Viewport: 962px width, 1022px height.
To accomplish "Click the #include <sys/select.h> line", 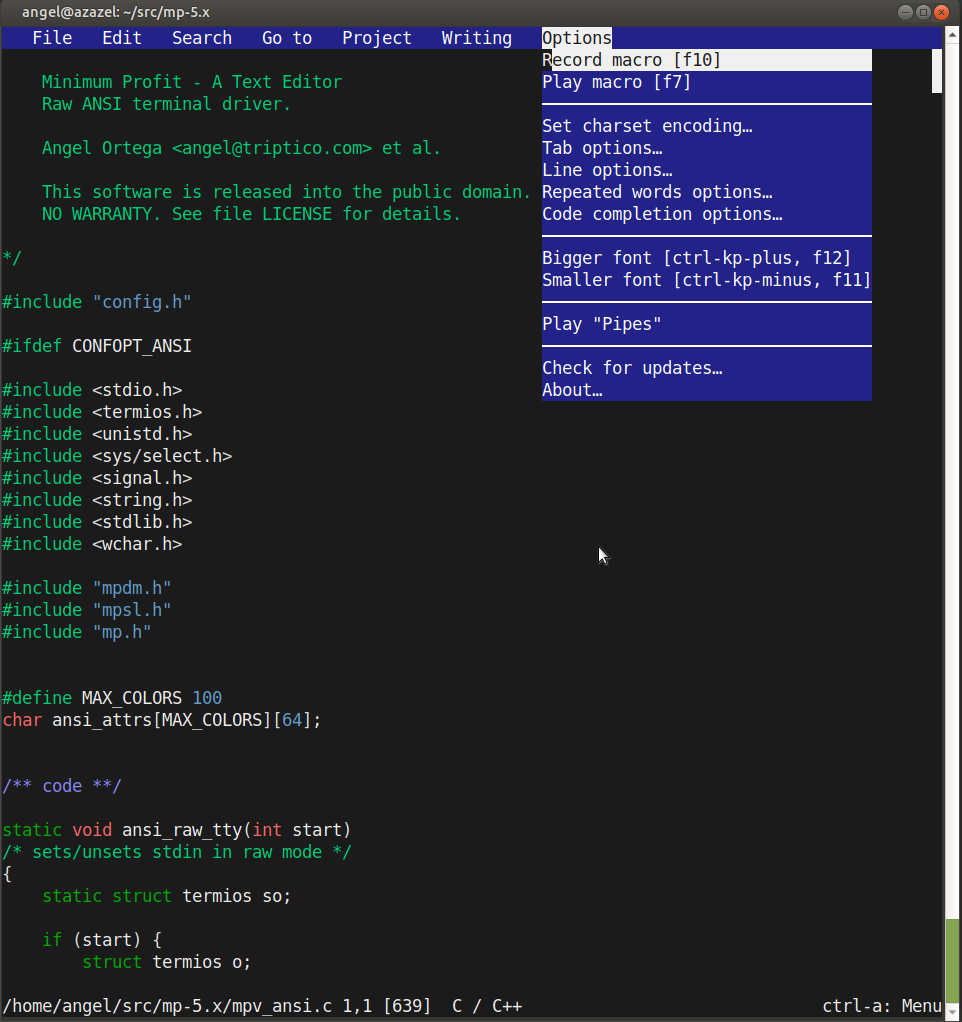I will pos(117,456).
